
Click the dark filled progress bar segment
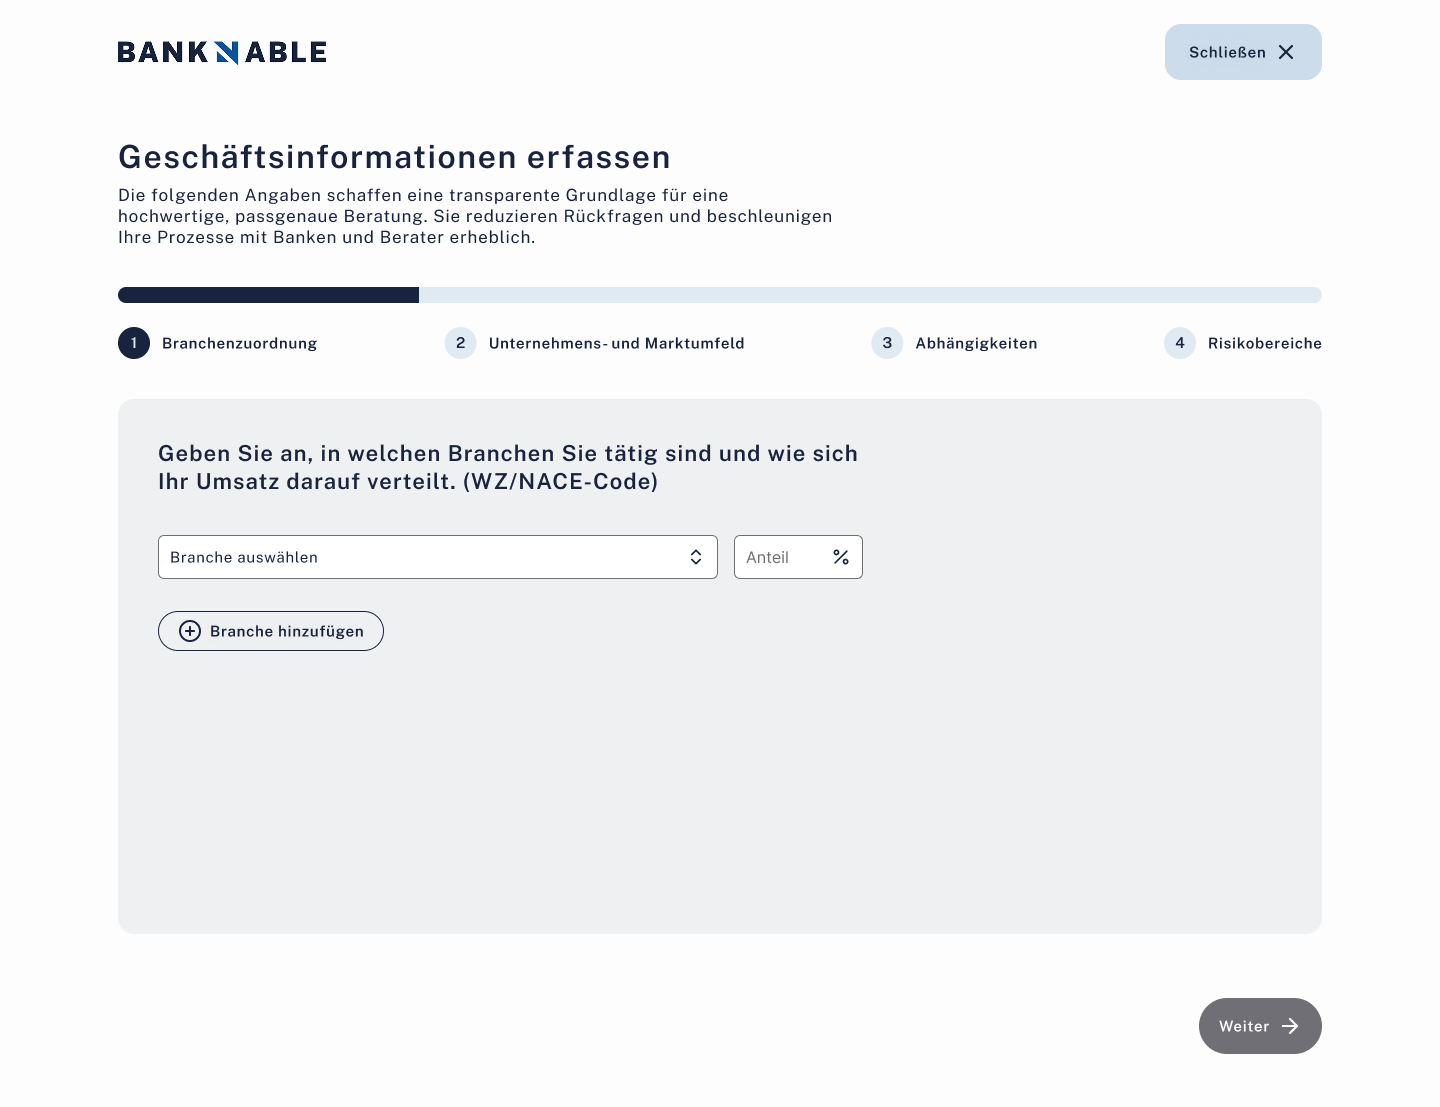click(x=268, y=295)
